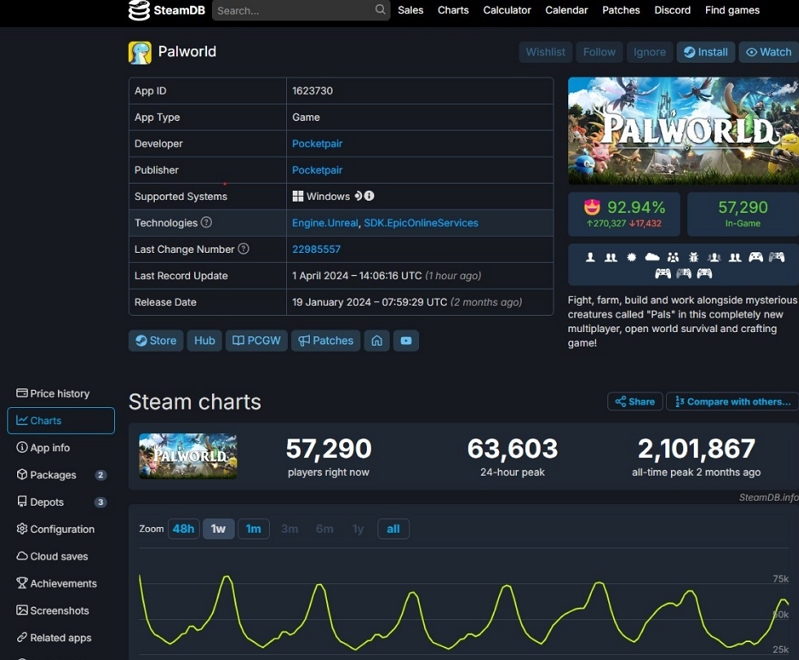This screenshot has height=660, width=799.
Task: Open Compare with others...
Action: [733, 402]
